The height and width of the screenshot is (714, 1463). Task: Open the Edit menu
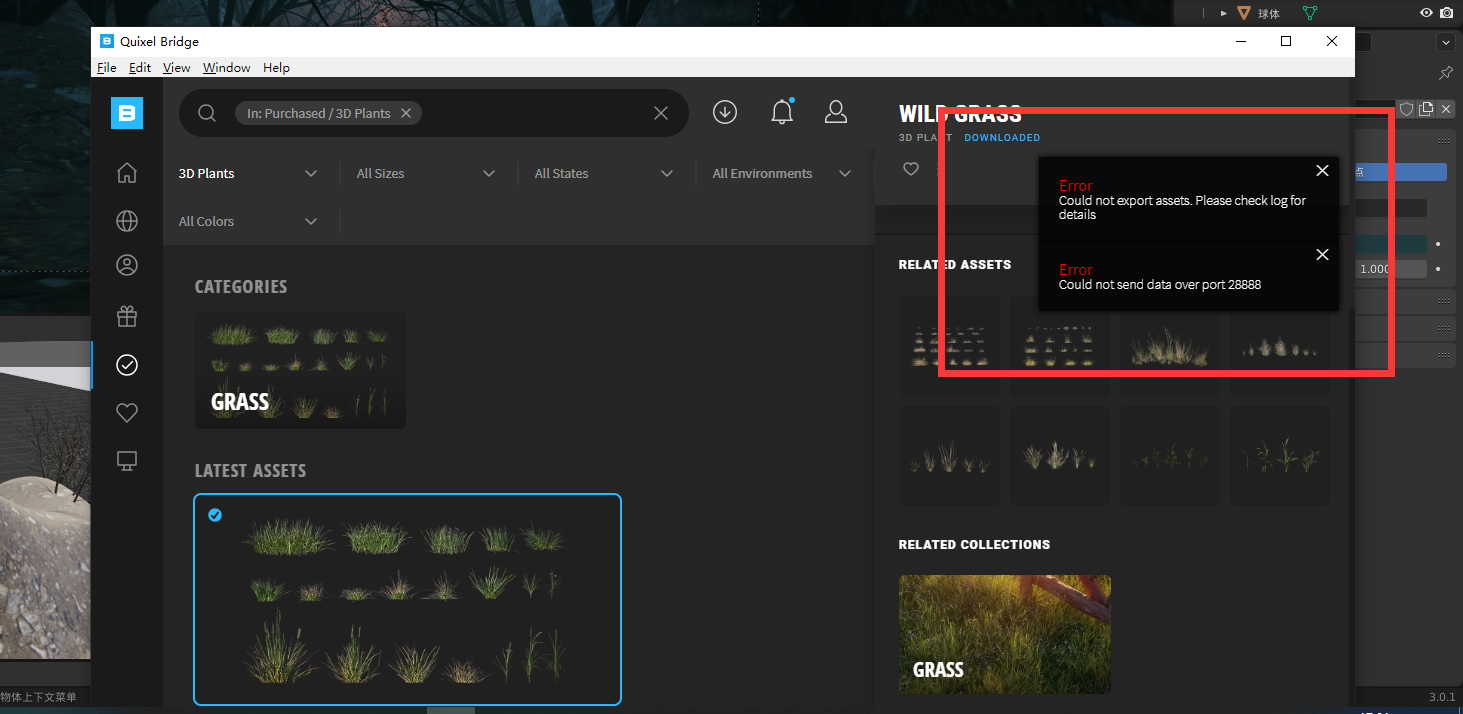140,67
